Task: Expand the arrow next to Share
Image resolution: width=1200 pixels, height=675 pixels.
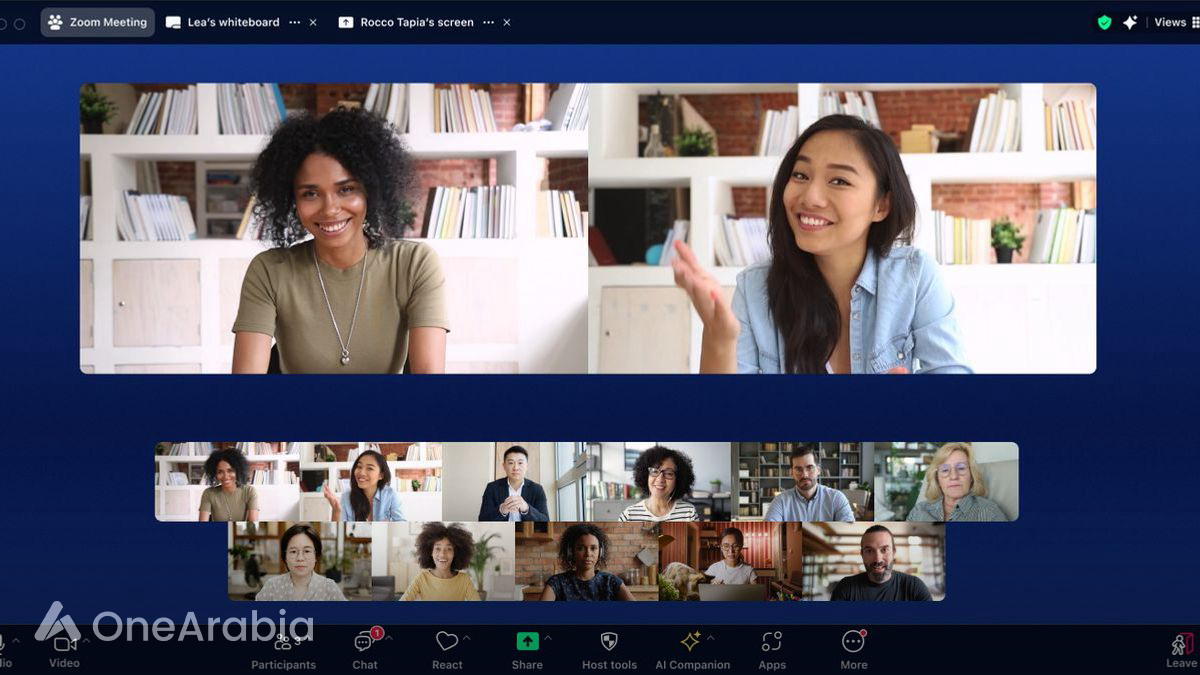Action: 549,637
